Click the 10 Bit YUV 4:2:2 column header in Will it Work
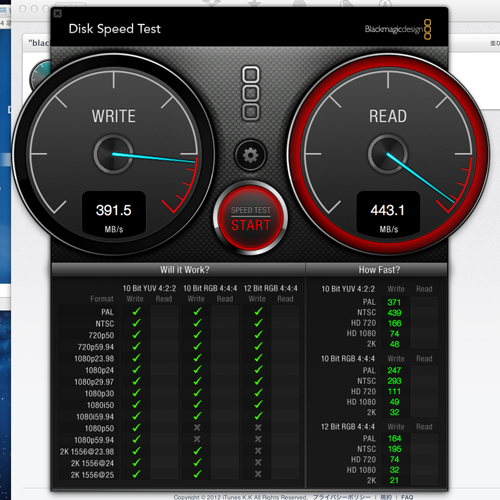The image size is (500, 500). pyautogui.click(x=149, y=288)
